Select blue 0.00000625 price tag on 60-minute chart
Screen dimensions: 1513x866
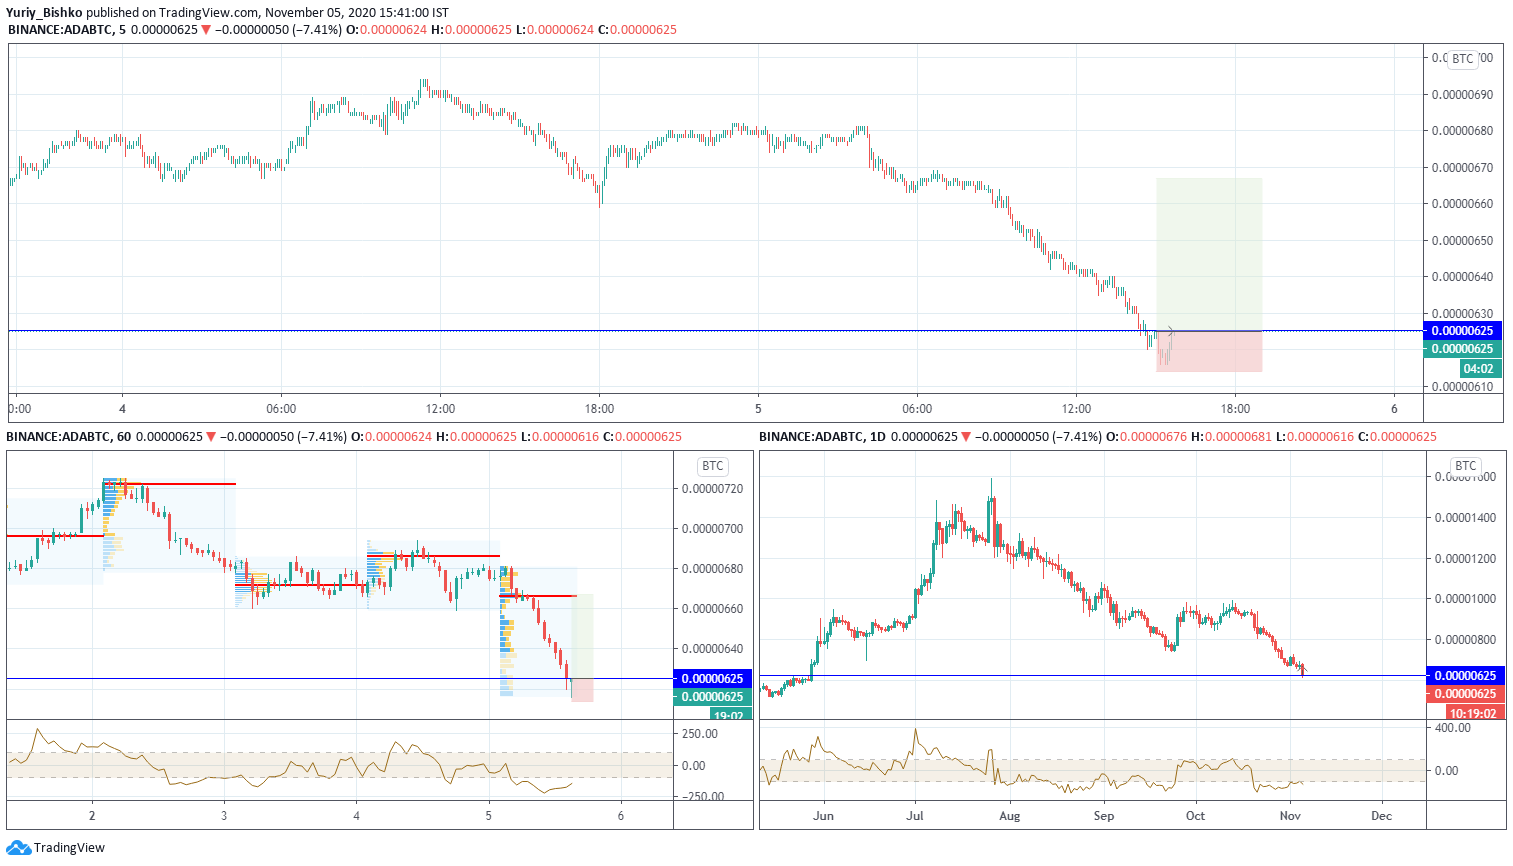coord(712,679)
